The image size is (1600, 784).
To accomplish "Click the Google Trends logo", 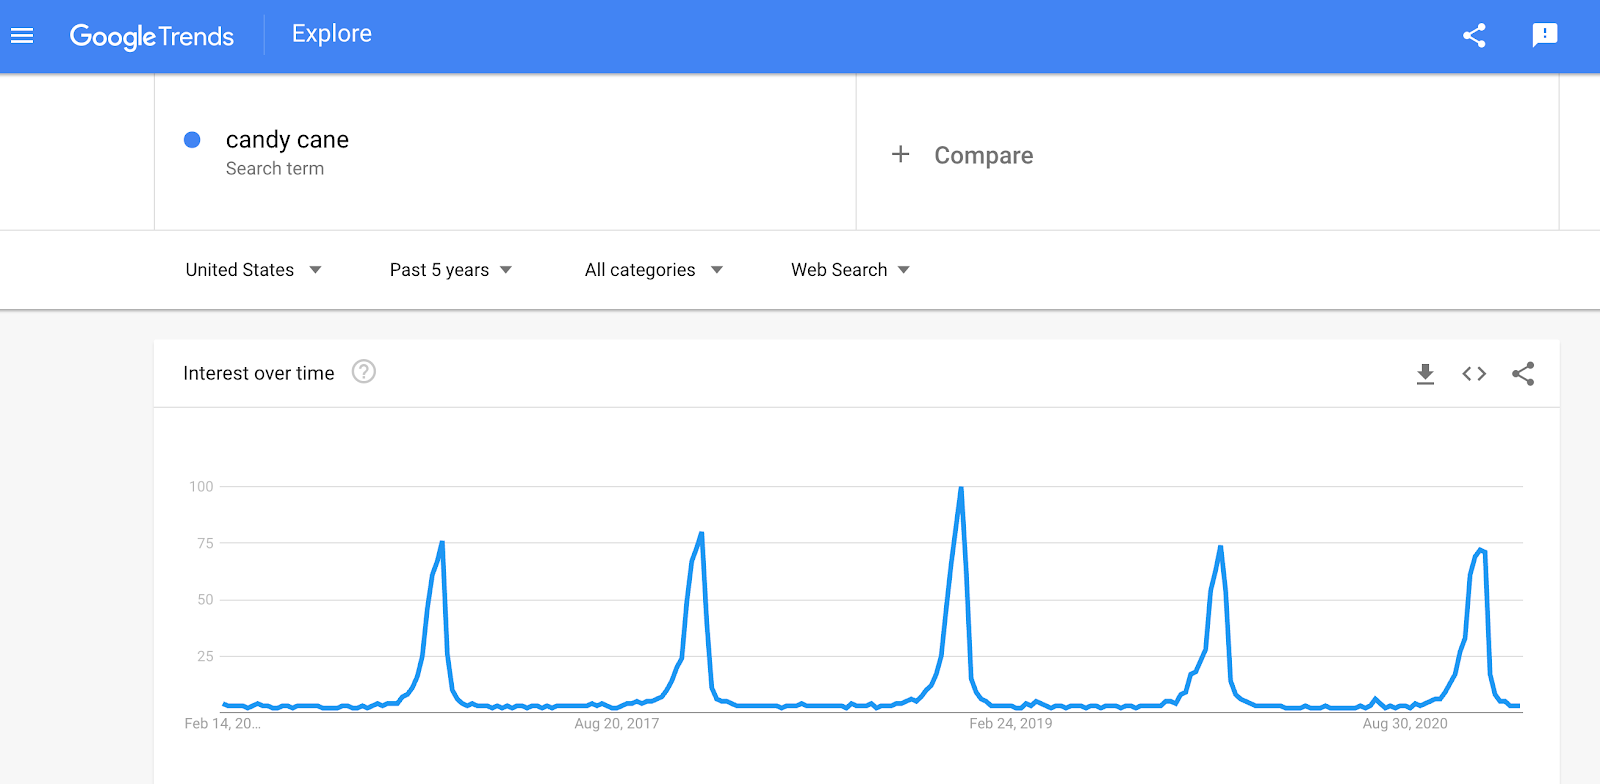I will 152,35.
